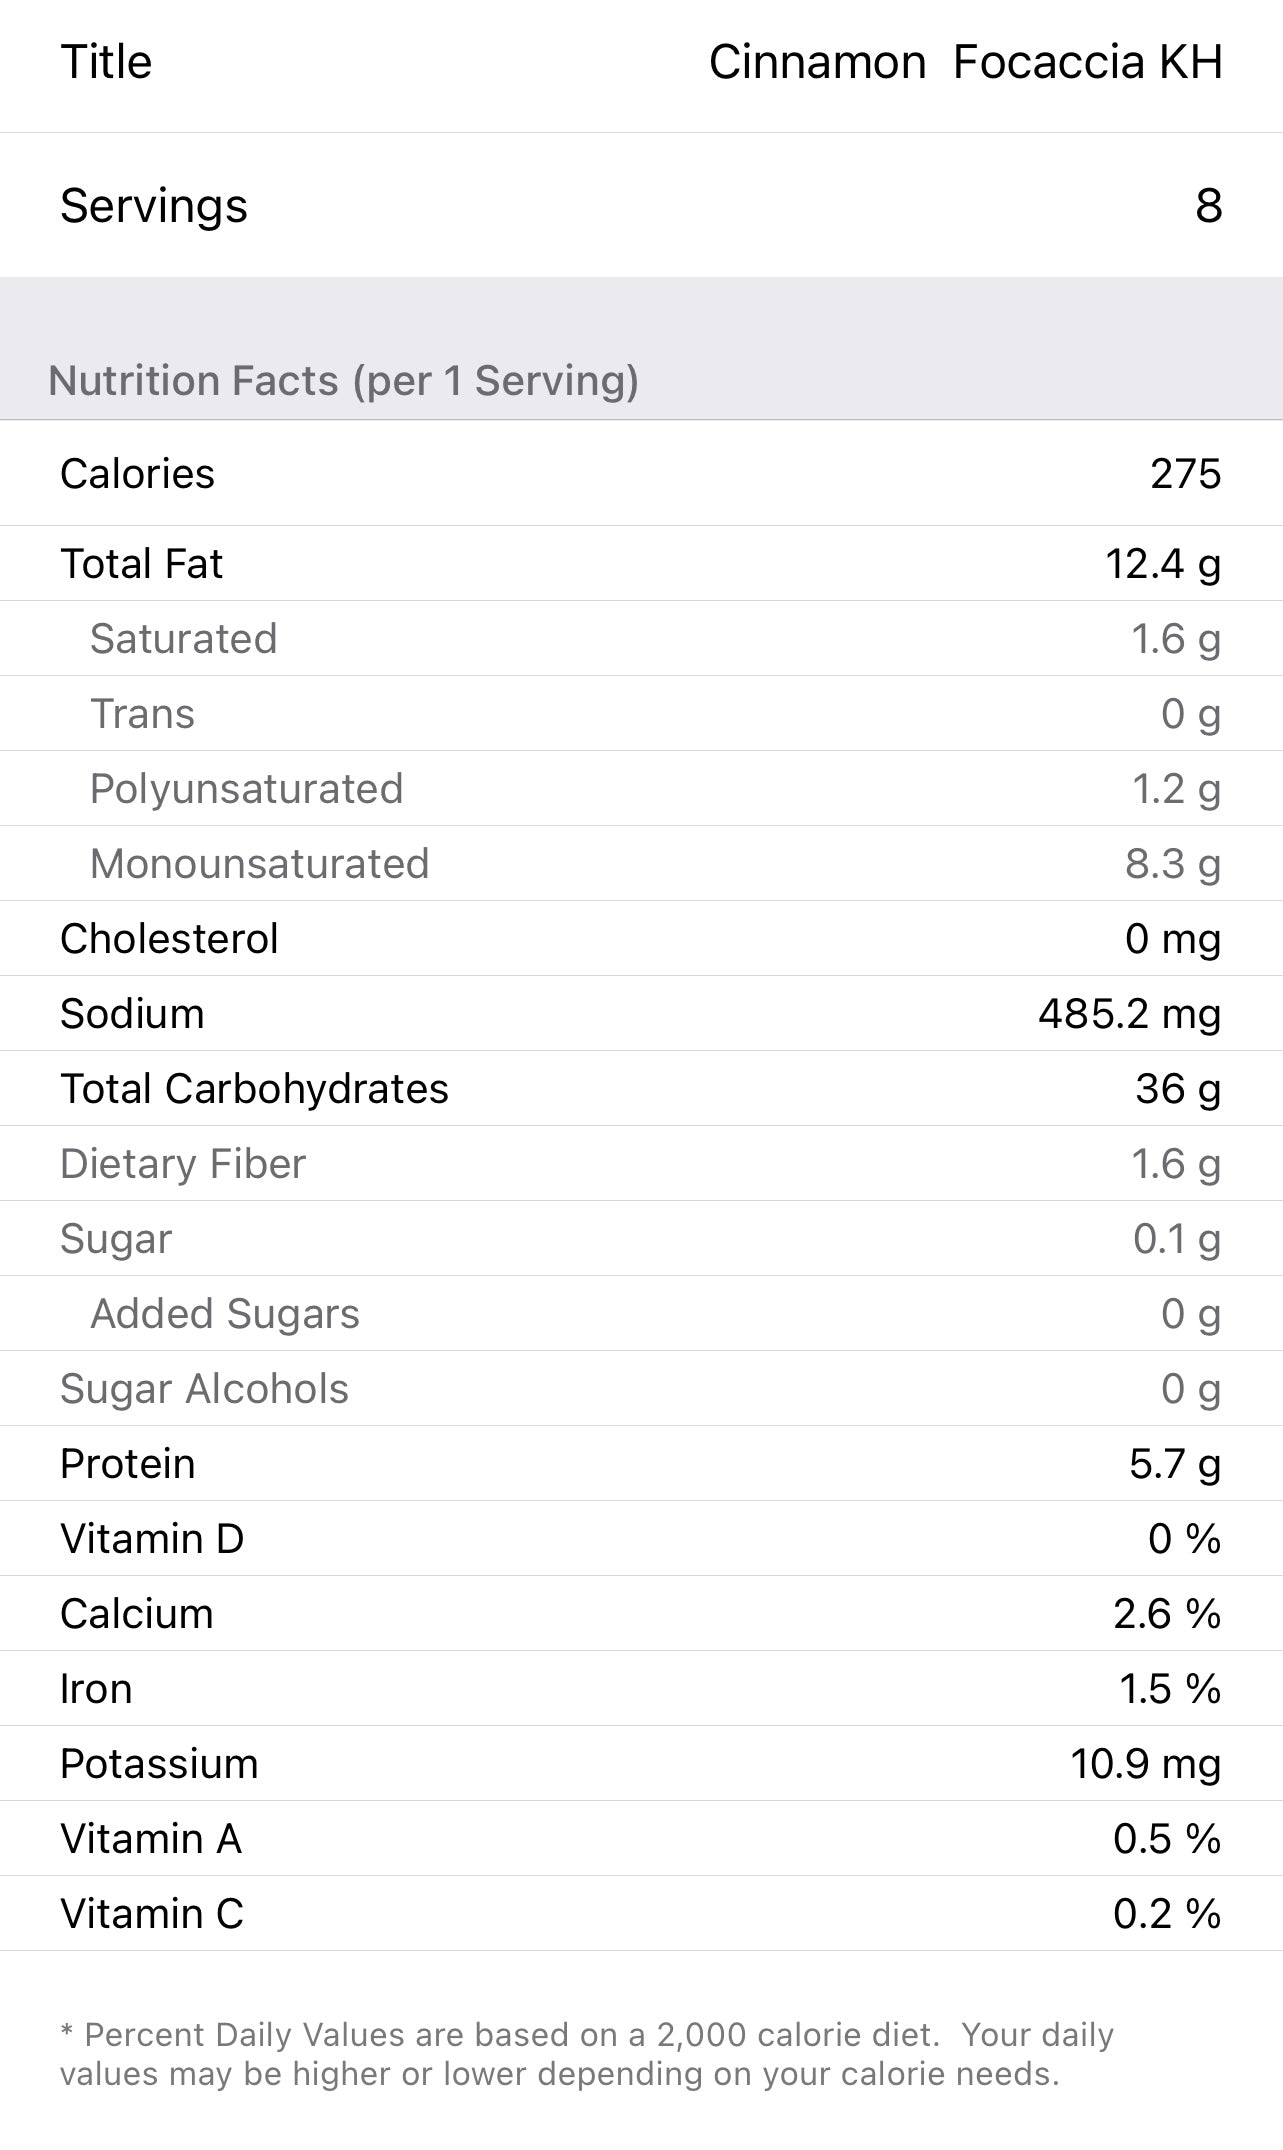Select the Iron value 1.5 %
Screen dimensions: 1283x2150
pyautogui.click(x=1169, y=1689)
